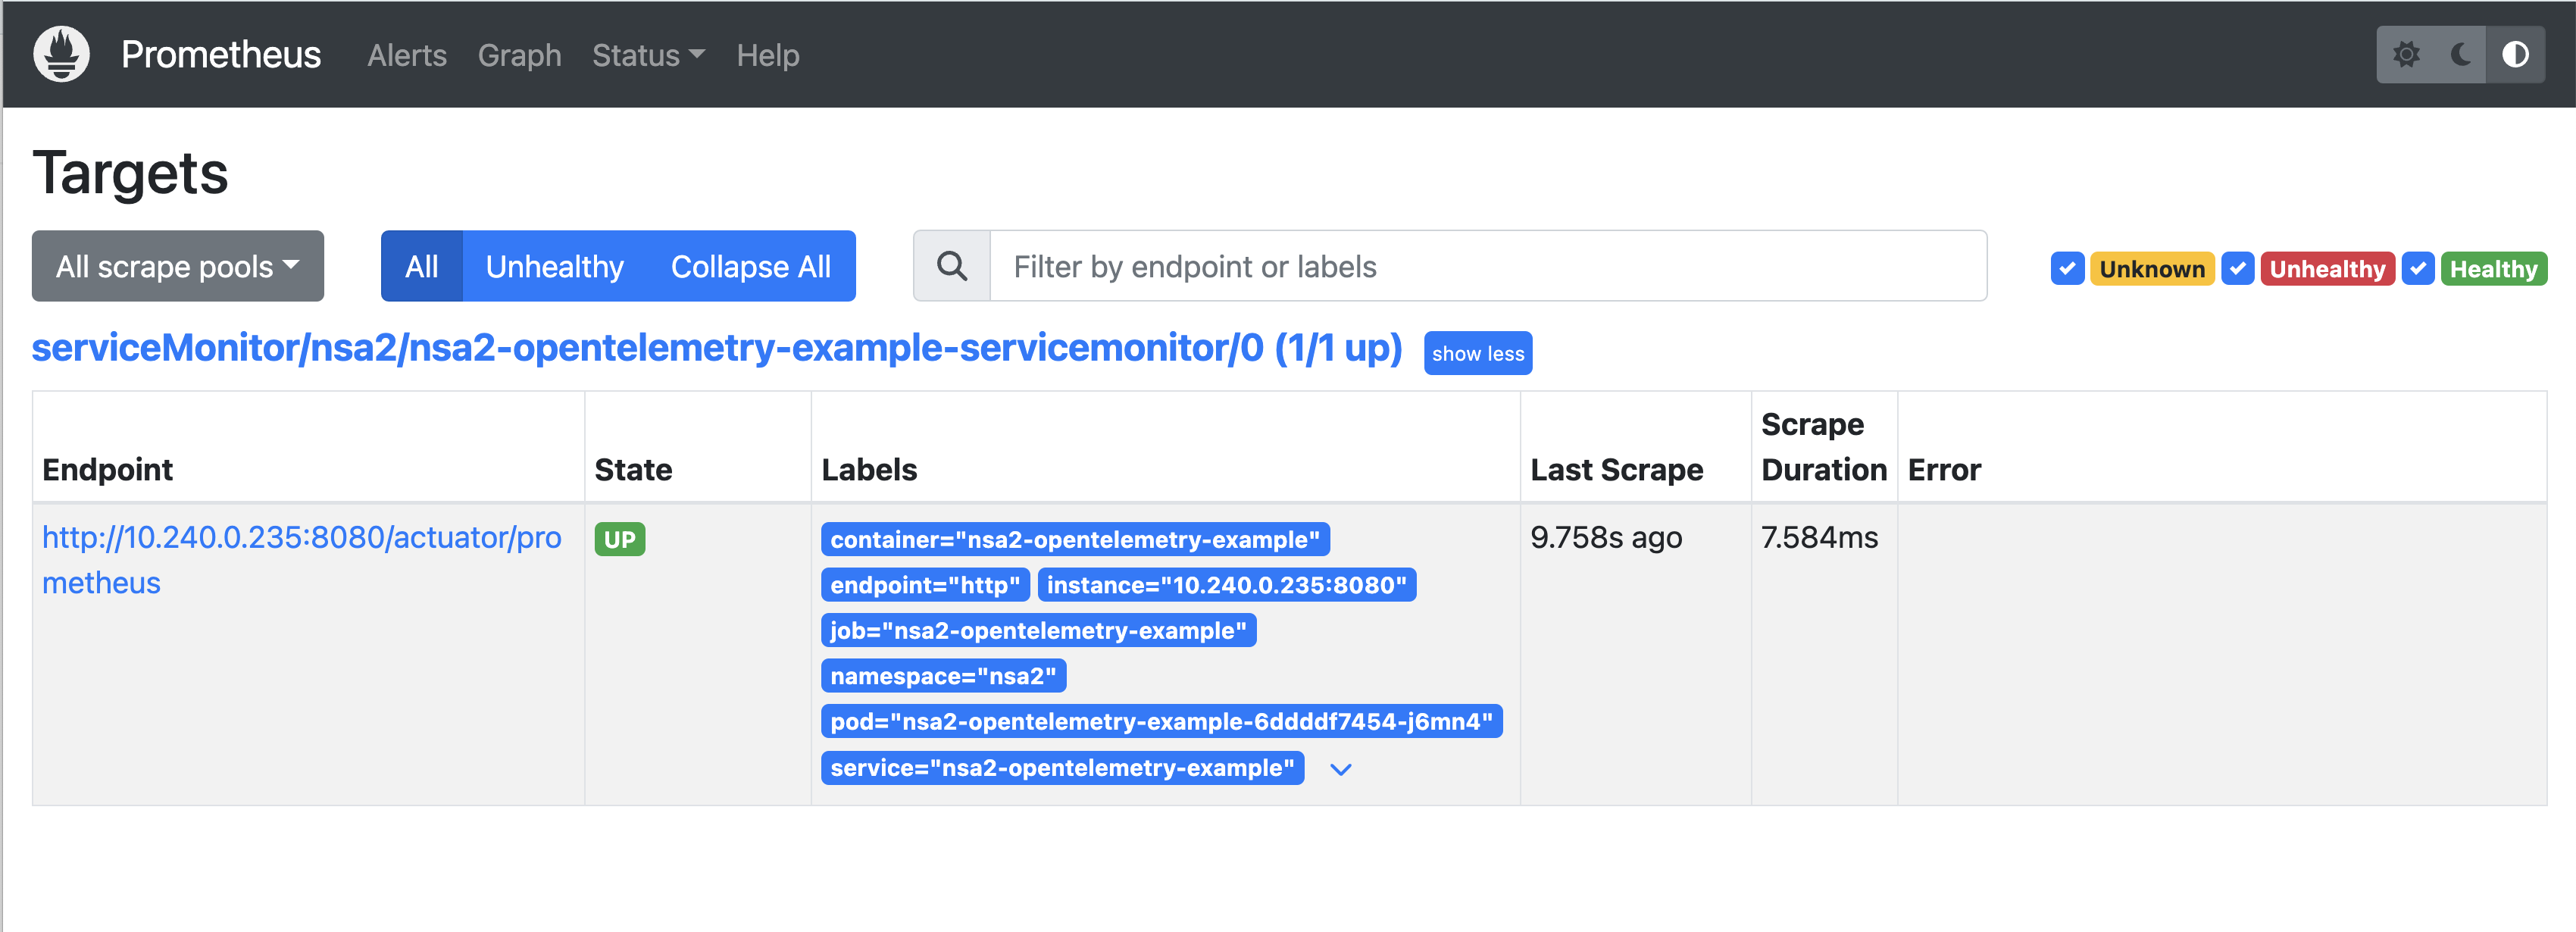The height and width of the screenshot is (932, 2576).
Task: Open the Alerts page
Action: [x=407, y=55]
